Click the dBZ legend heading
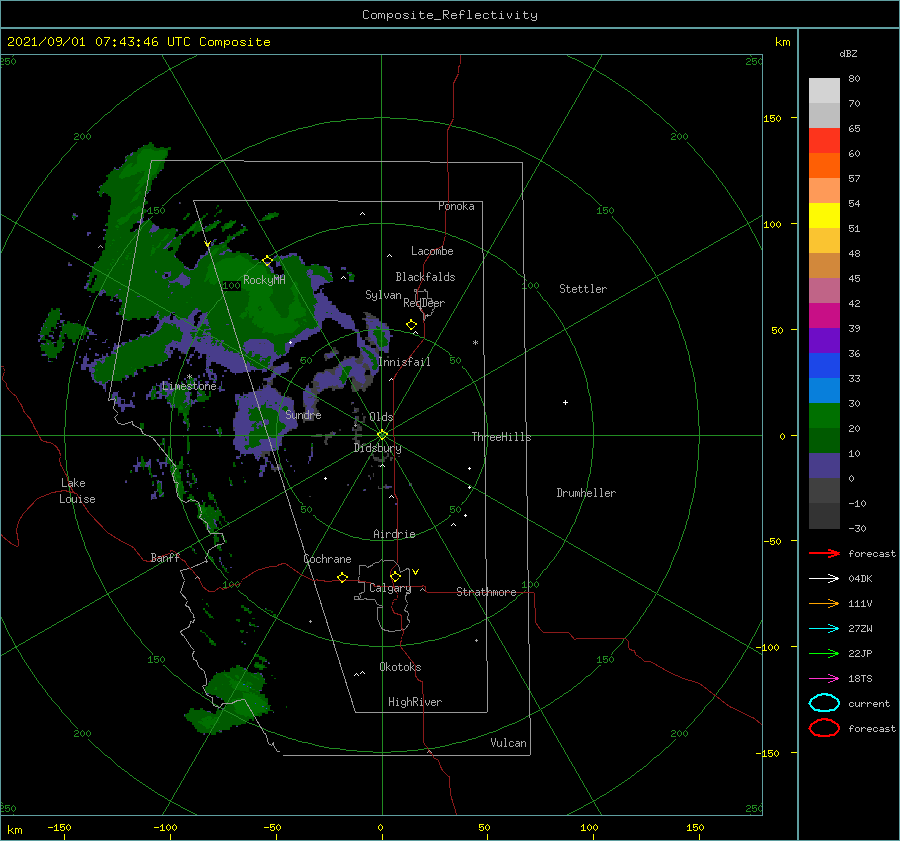 tap(848, 54)
